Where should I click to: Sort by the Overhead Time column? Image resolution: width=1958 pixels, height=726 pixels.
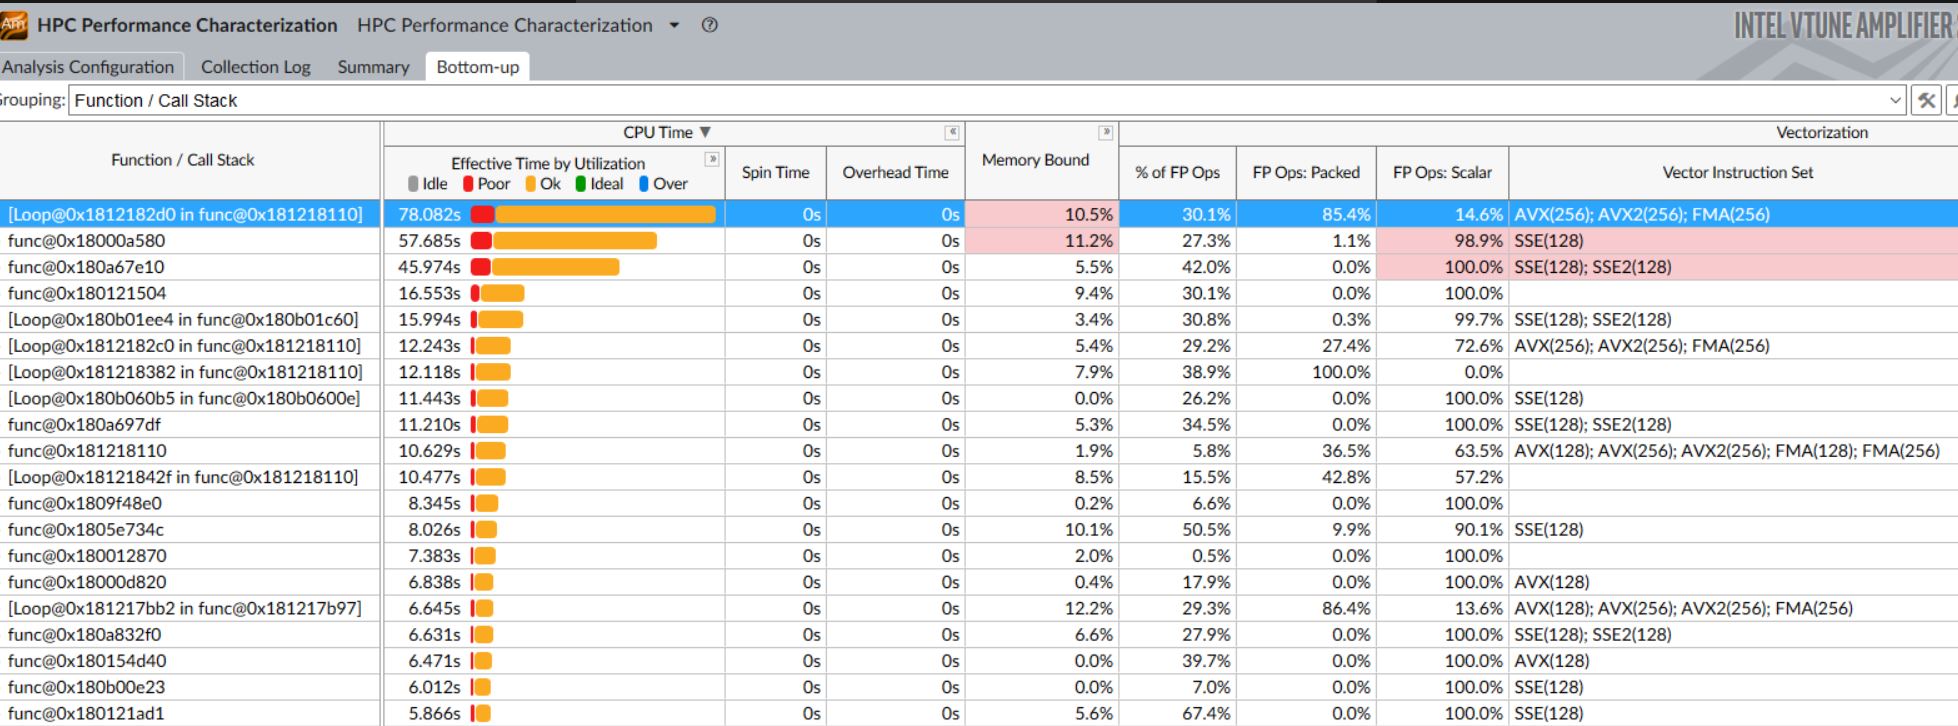click(x=895, y=172)
